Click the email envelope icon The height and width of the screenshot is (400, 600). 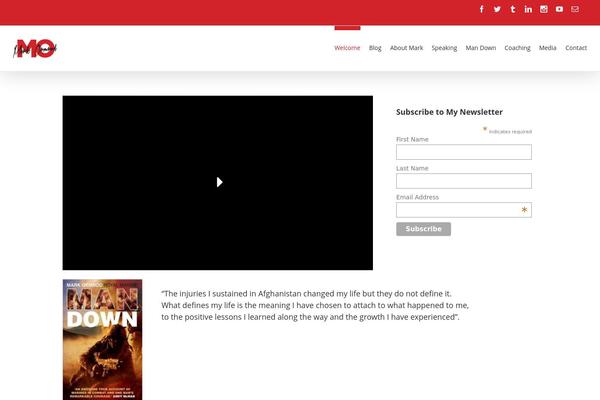coord(575,9)
